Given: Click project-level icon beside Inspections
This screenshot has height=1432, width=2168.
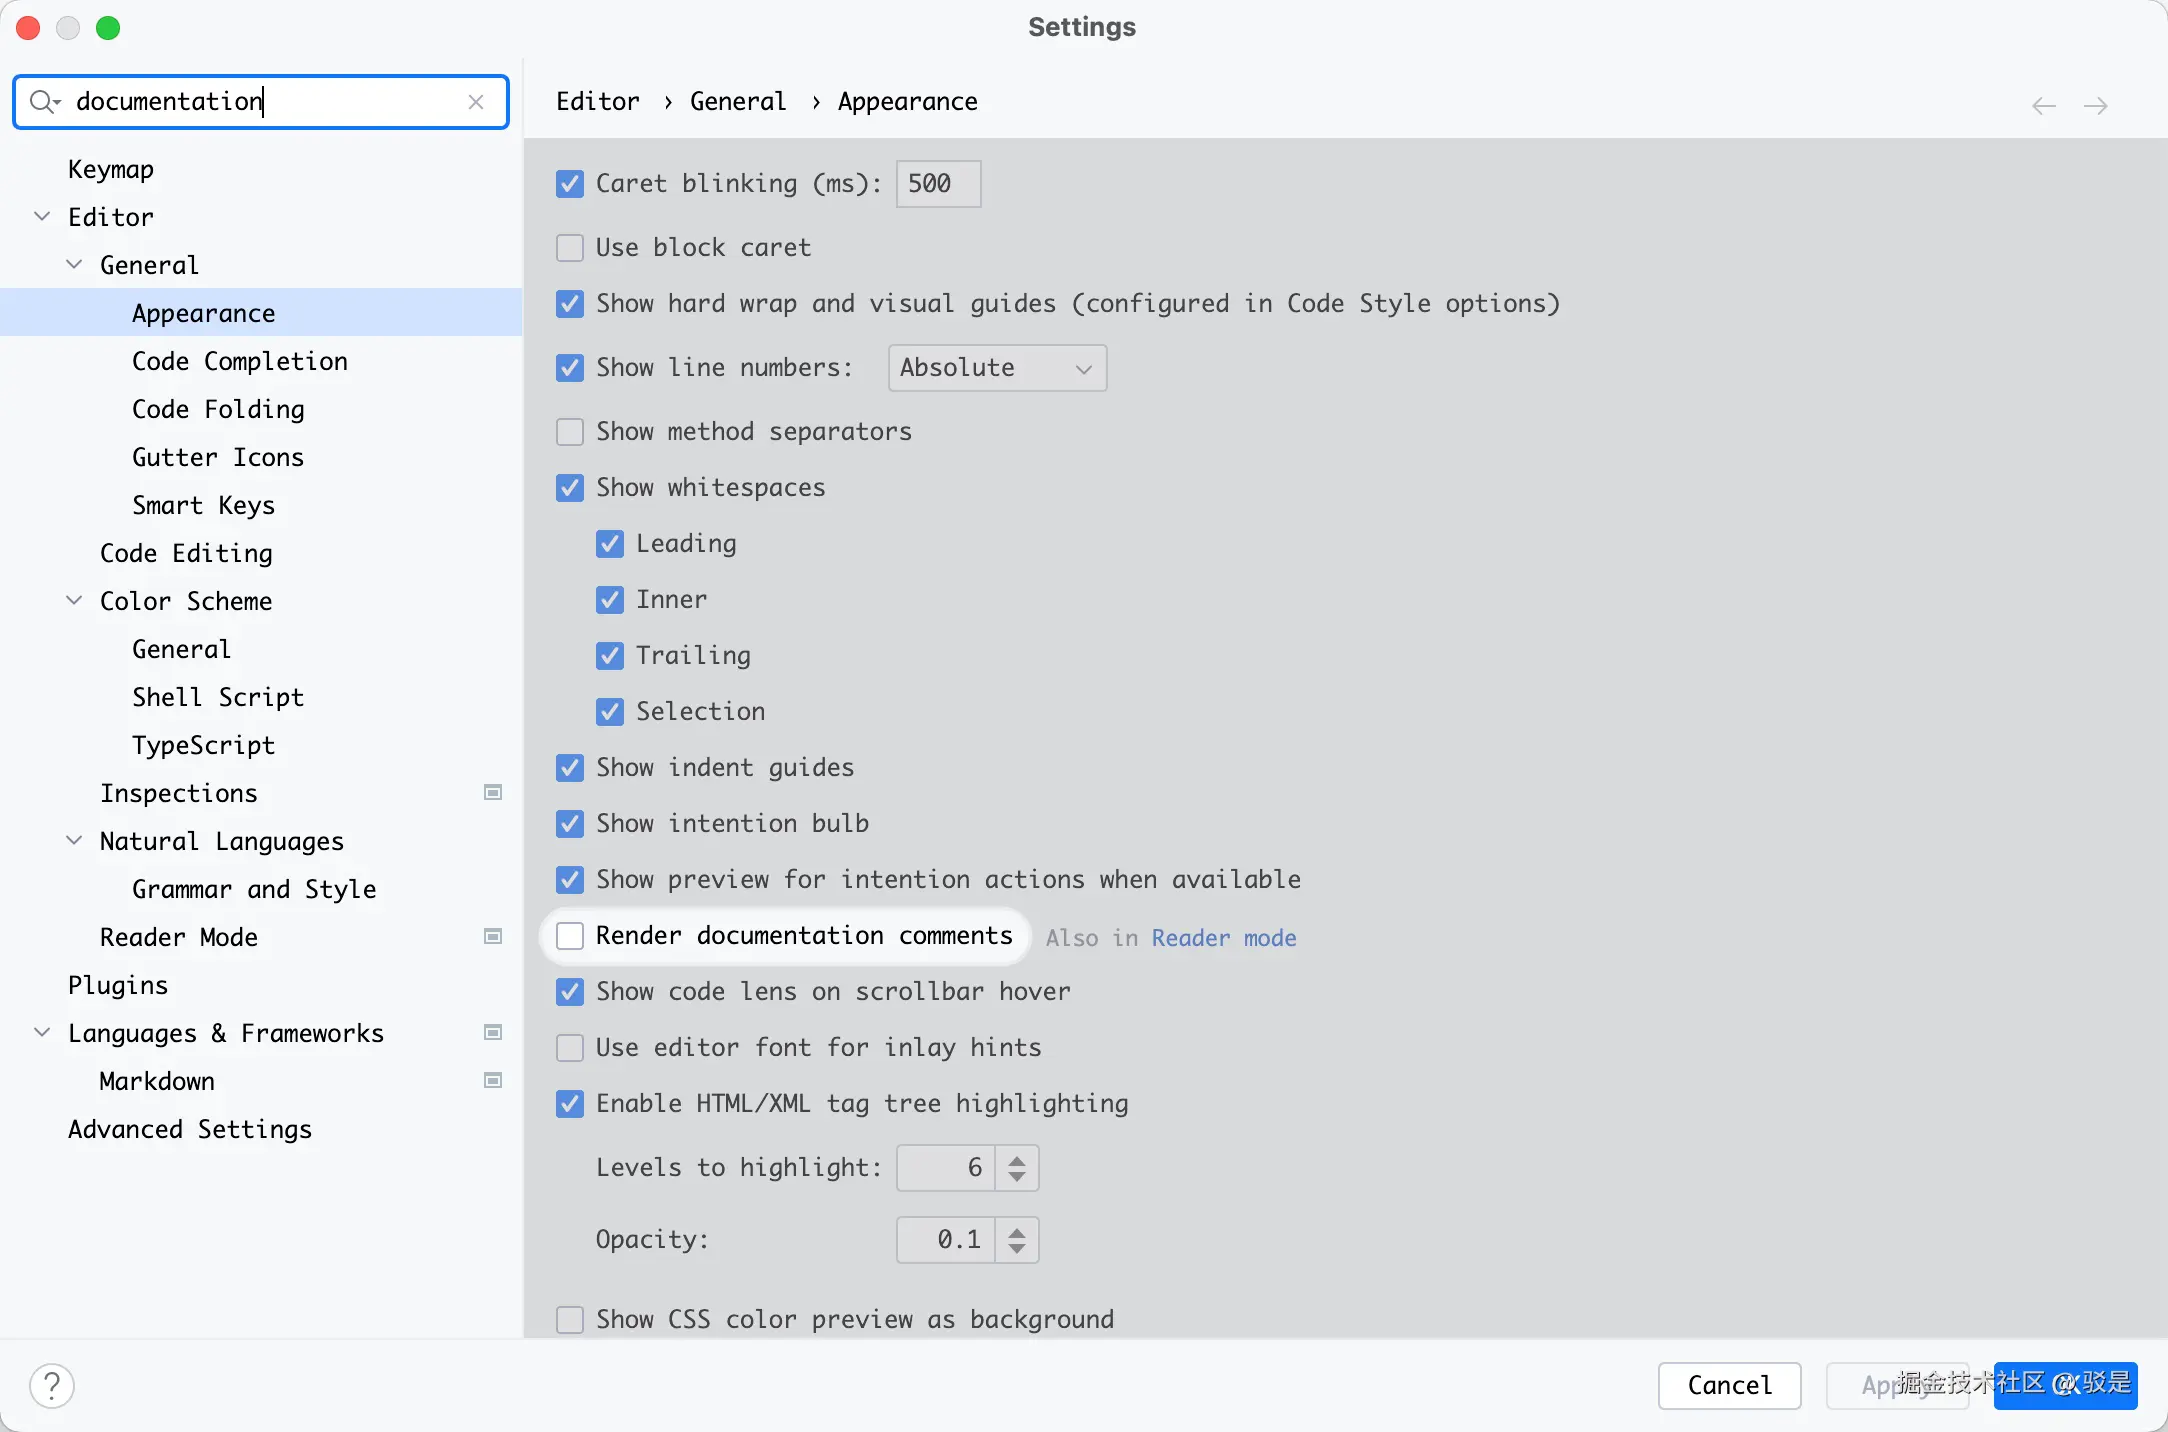Looking at the screenshot, I should tap(493, 793).
